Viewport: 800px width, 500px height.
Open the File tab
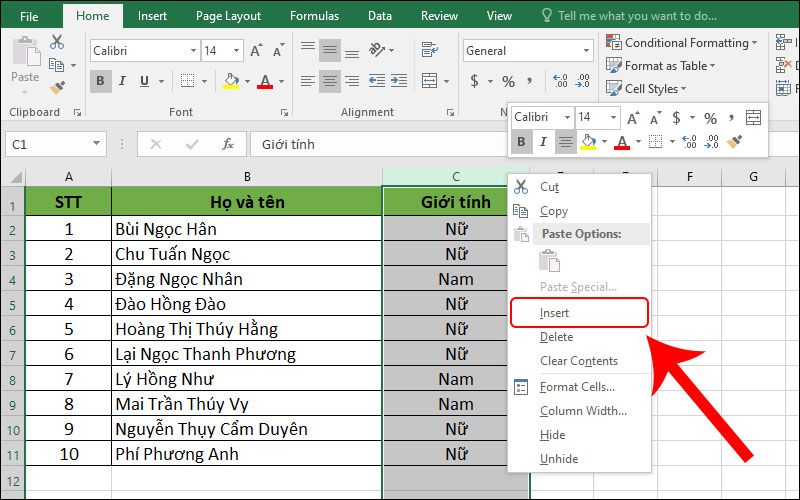pyautogui.click(x=29, y=16)
